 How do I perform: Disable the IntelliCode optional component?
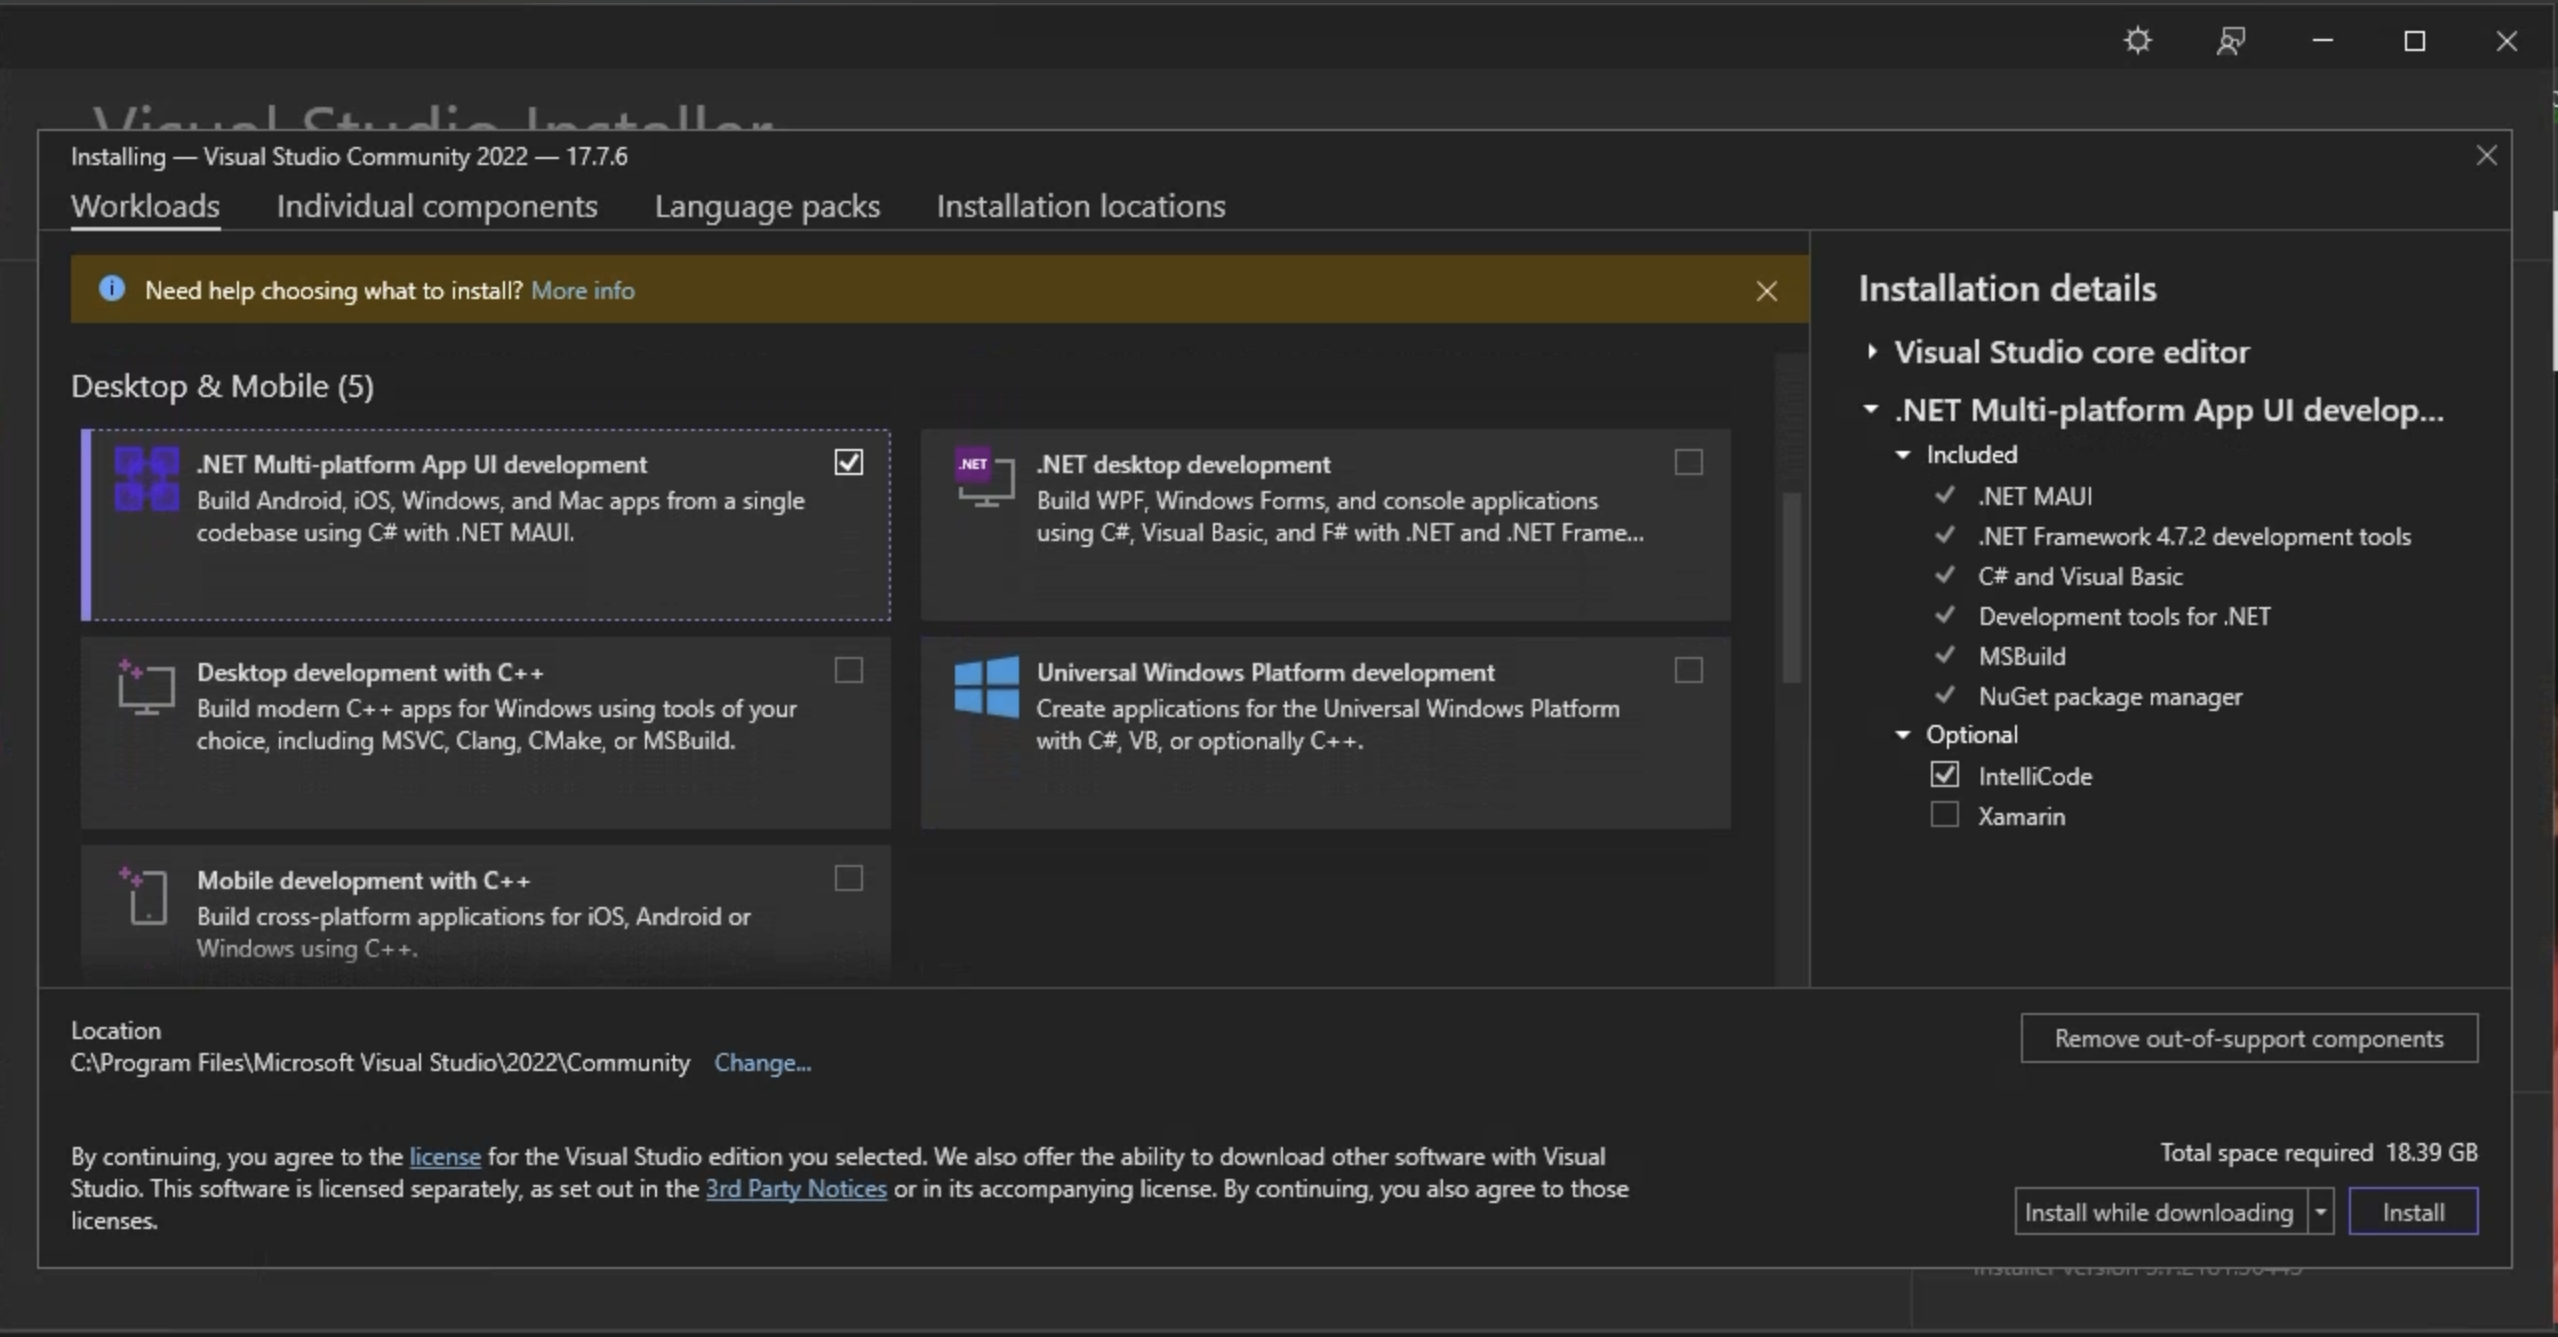(1943, 774)
